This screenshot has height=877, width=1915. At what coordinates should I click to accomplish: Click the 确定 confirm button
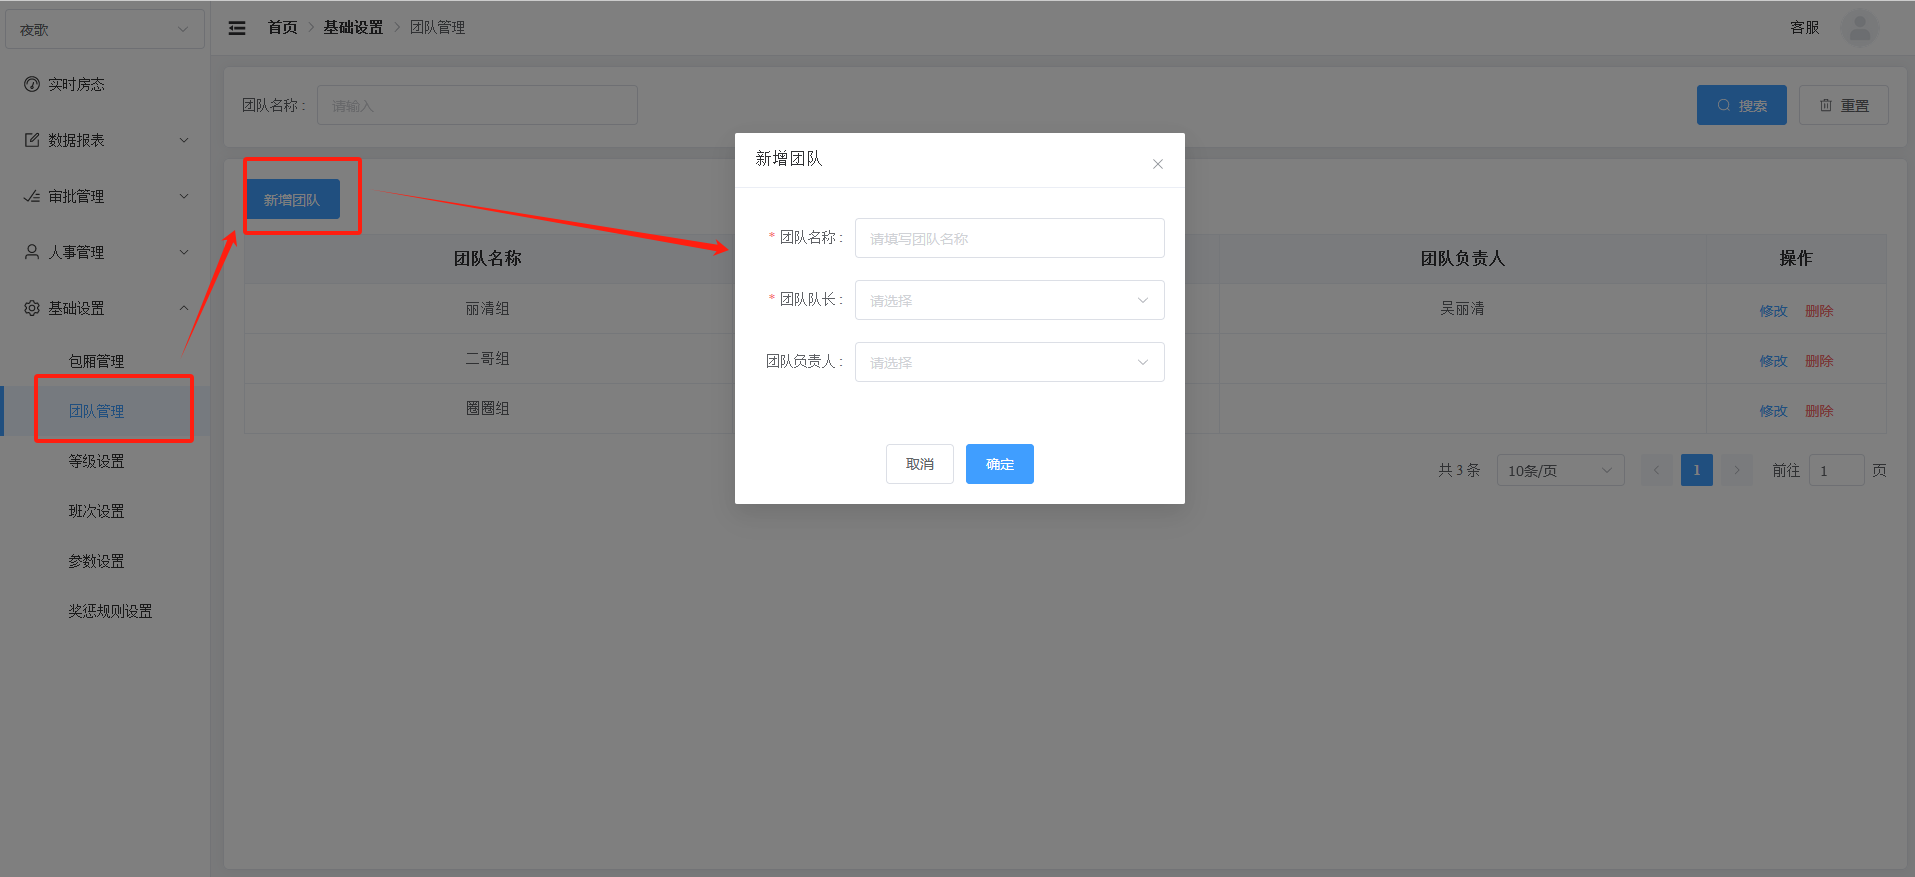pos(999,464)
